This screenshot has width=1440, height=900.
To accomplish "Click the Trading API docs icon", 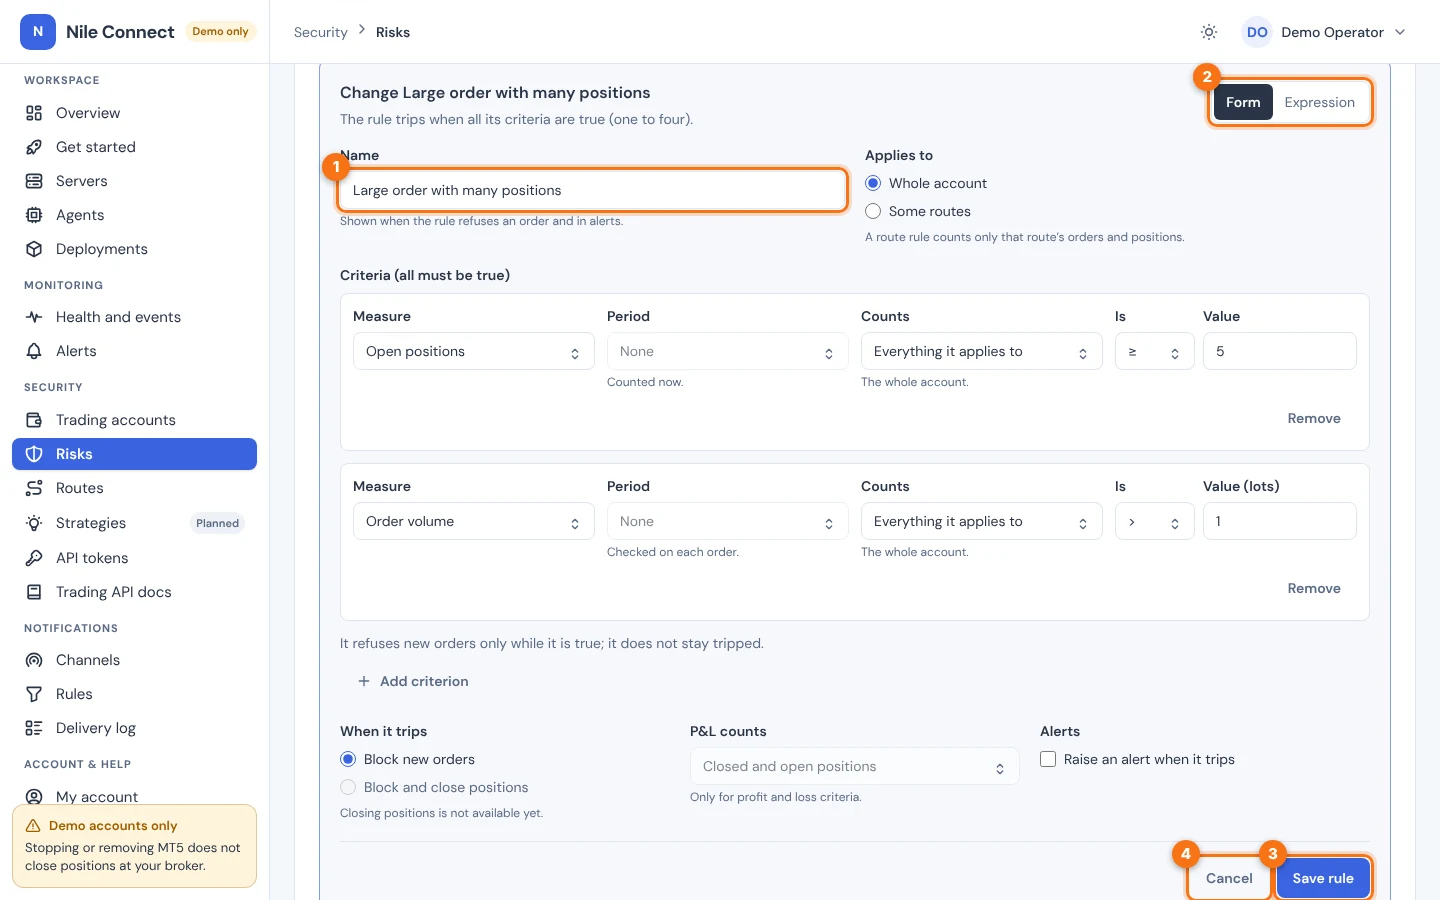I will [x=34, y=592].
